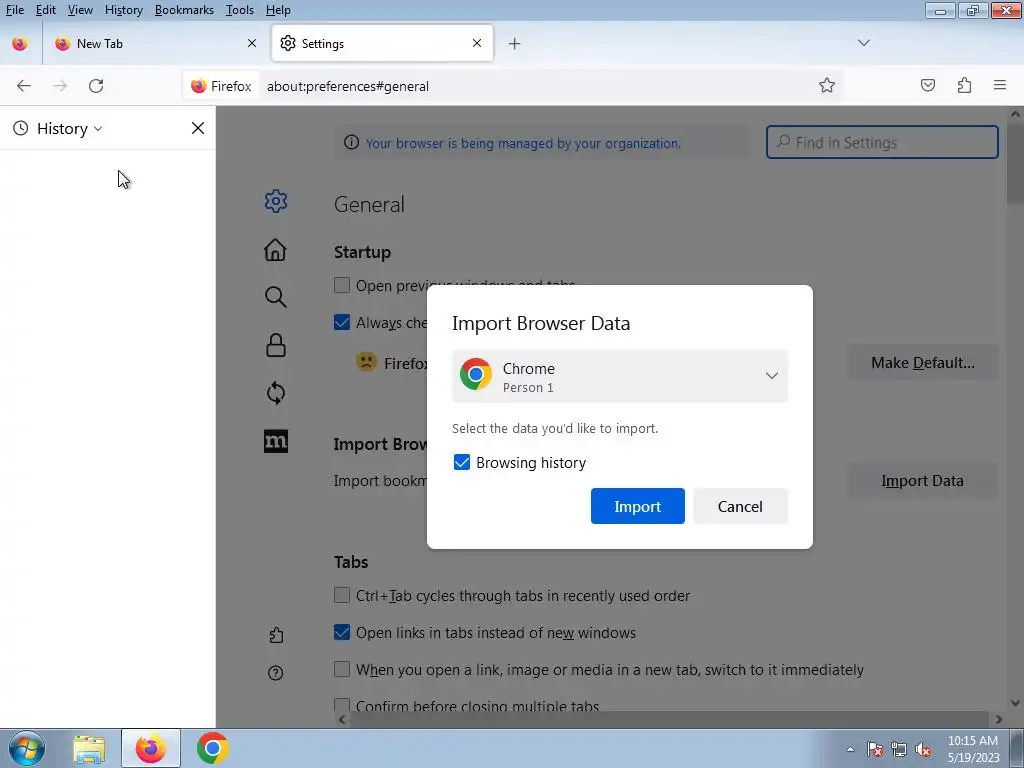Open Firefox Support help icon

(276, 673)
